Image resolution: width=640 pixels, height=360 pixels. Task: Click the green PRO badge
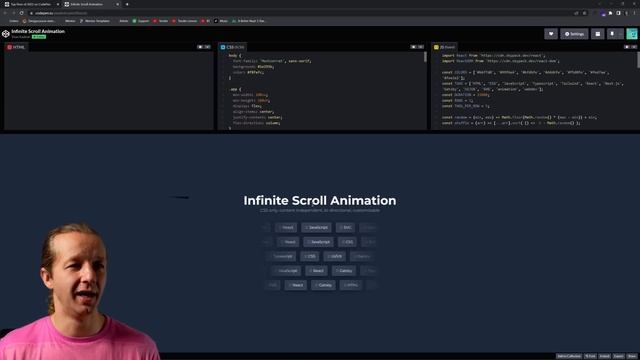pyautogui.click(x=39, y=37)
